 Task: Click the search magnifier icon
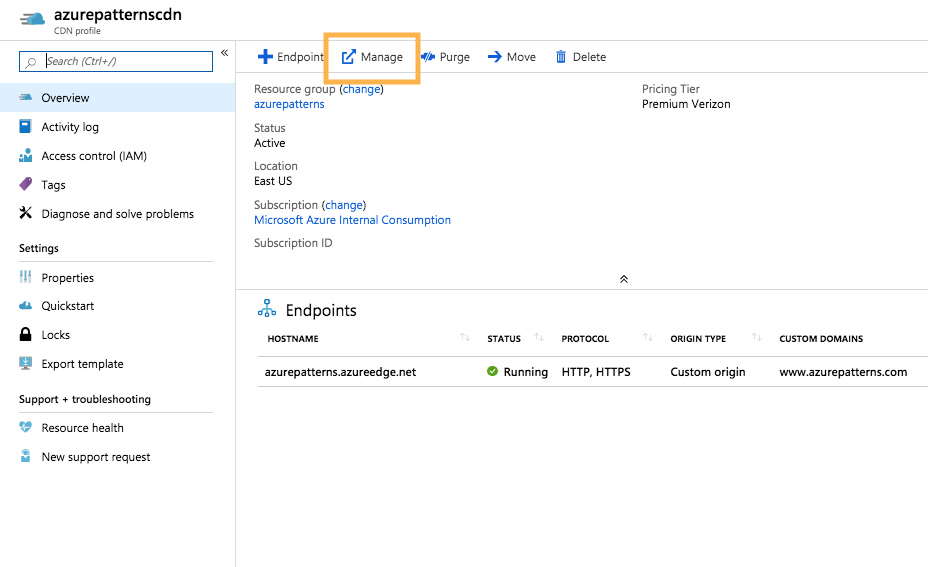[x=31, y=62]
